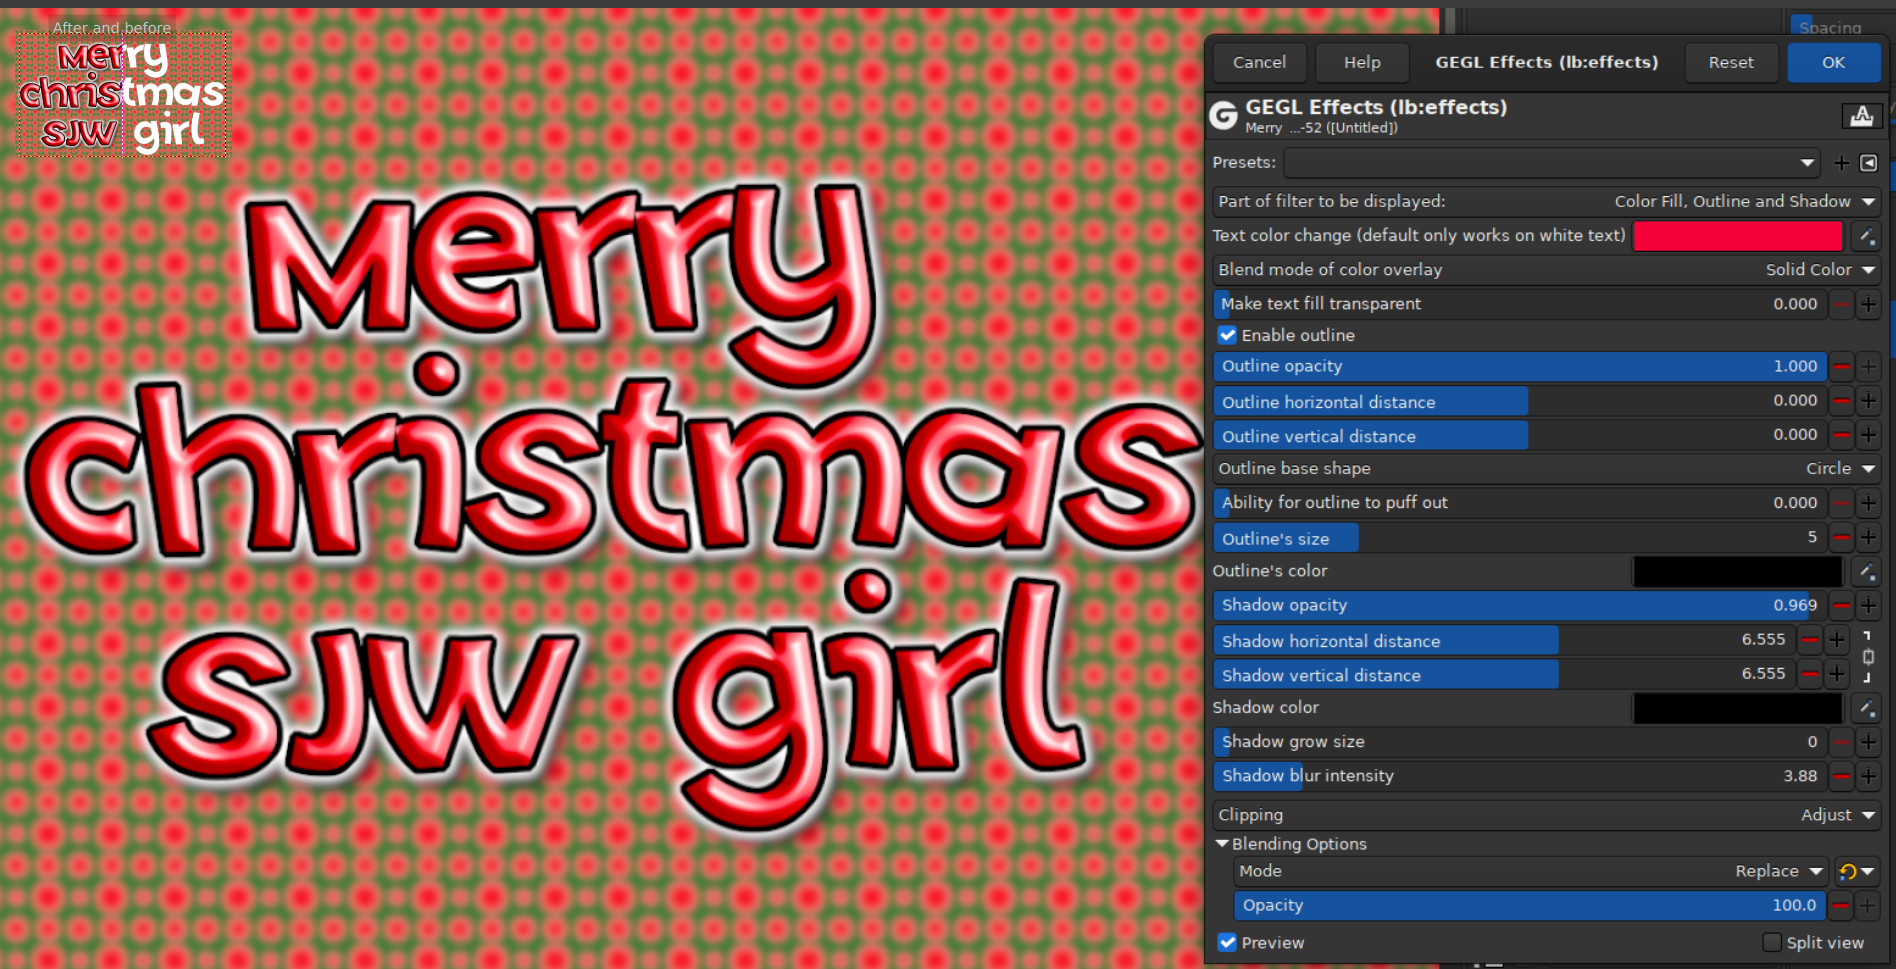Click the Shadow vertical distance slider
The width and height of the screenshot is (1896, 969).
[1505, 674]
